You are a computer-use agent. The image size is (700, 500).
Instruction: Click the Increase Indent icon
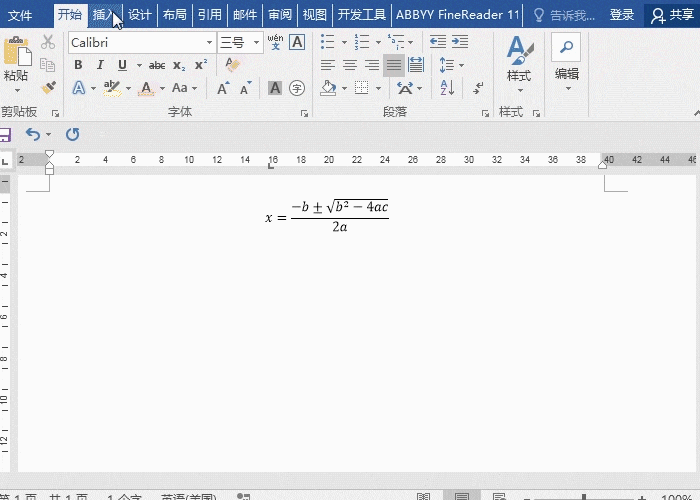click(459, 42)
